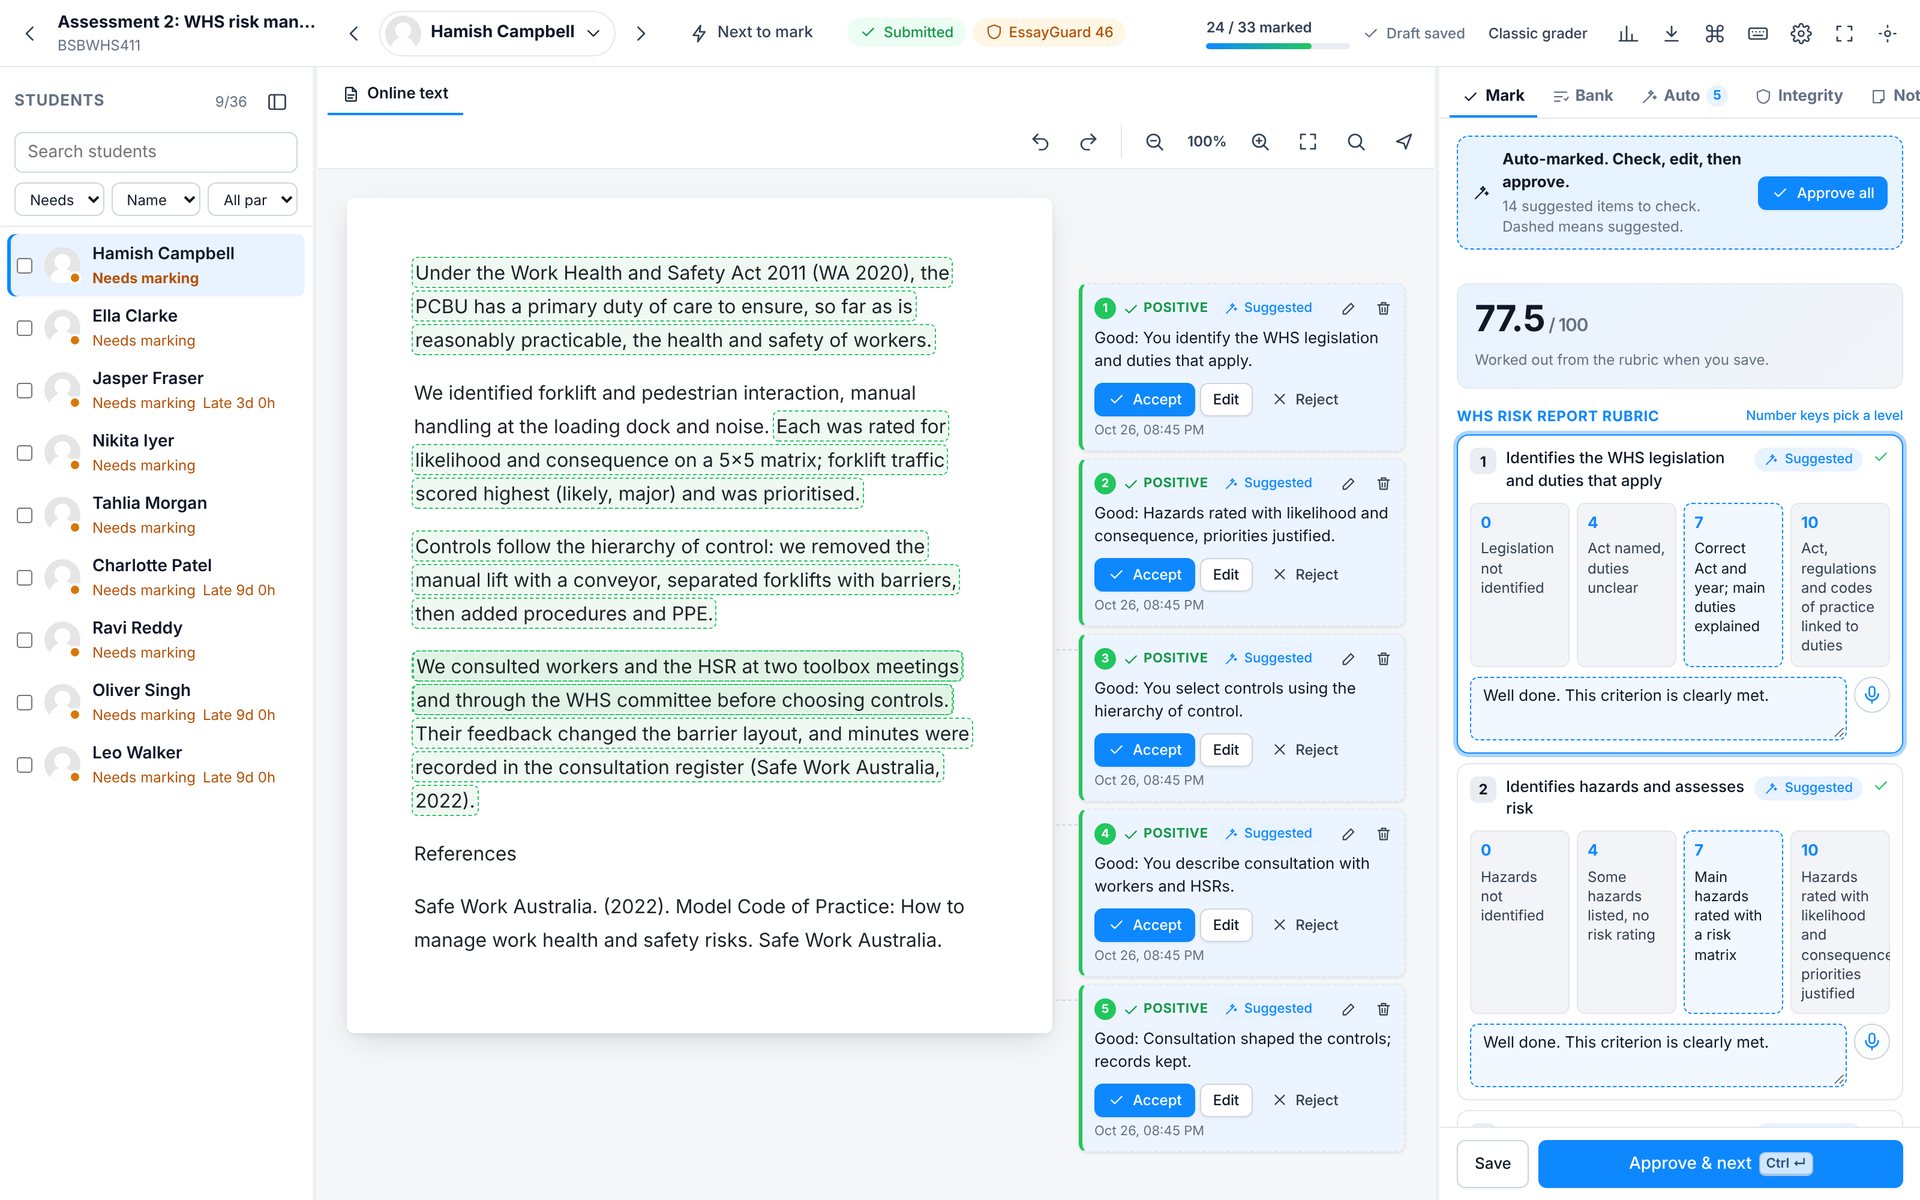Redo the annotation change
This screenshot has width=1920, height=1200.
click(x=1088, y=142)
